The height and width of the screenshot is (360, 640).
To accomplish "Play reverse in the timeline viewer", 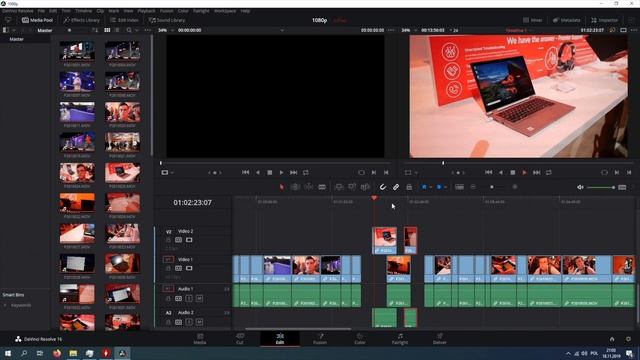I will point(501,173).
